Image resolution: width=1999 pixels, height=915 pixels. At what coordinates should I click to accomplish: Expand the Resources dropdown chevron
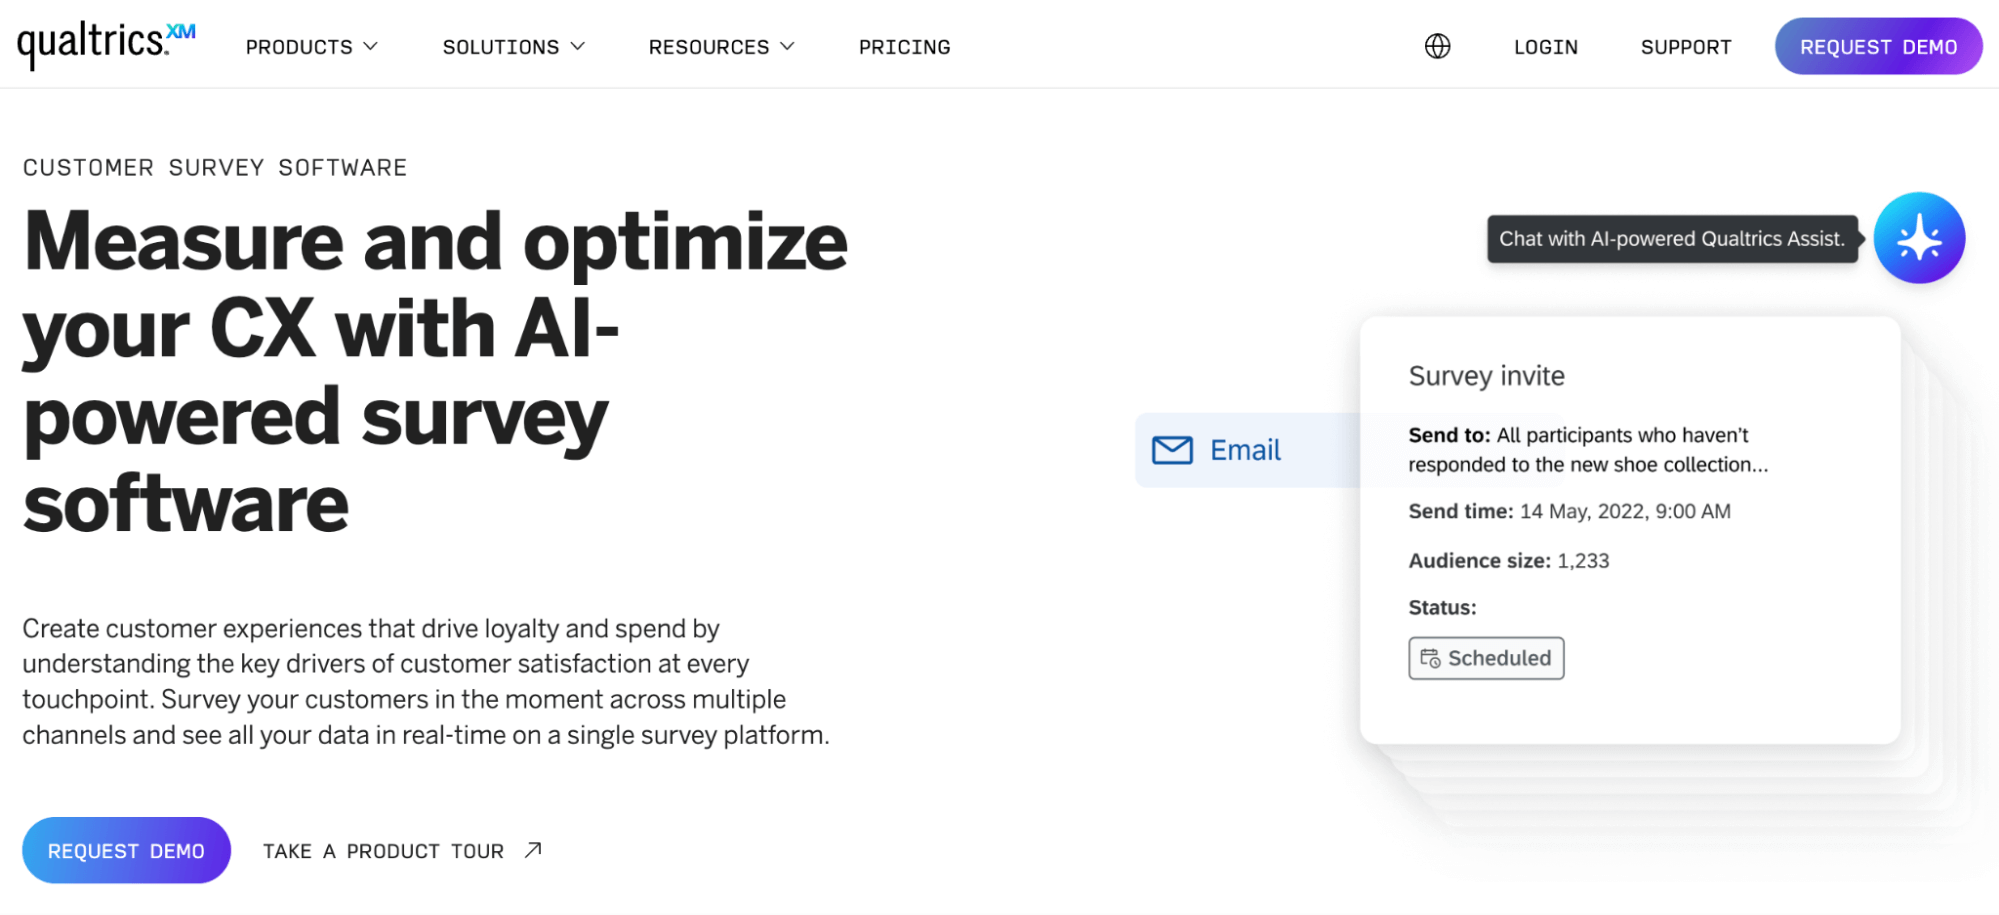(787, 47)
